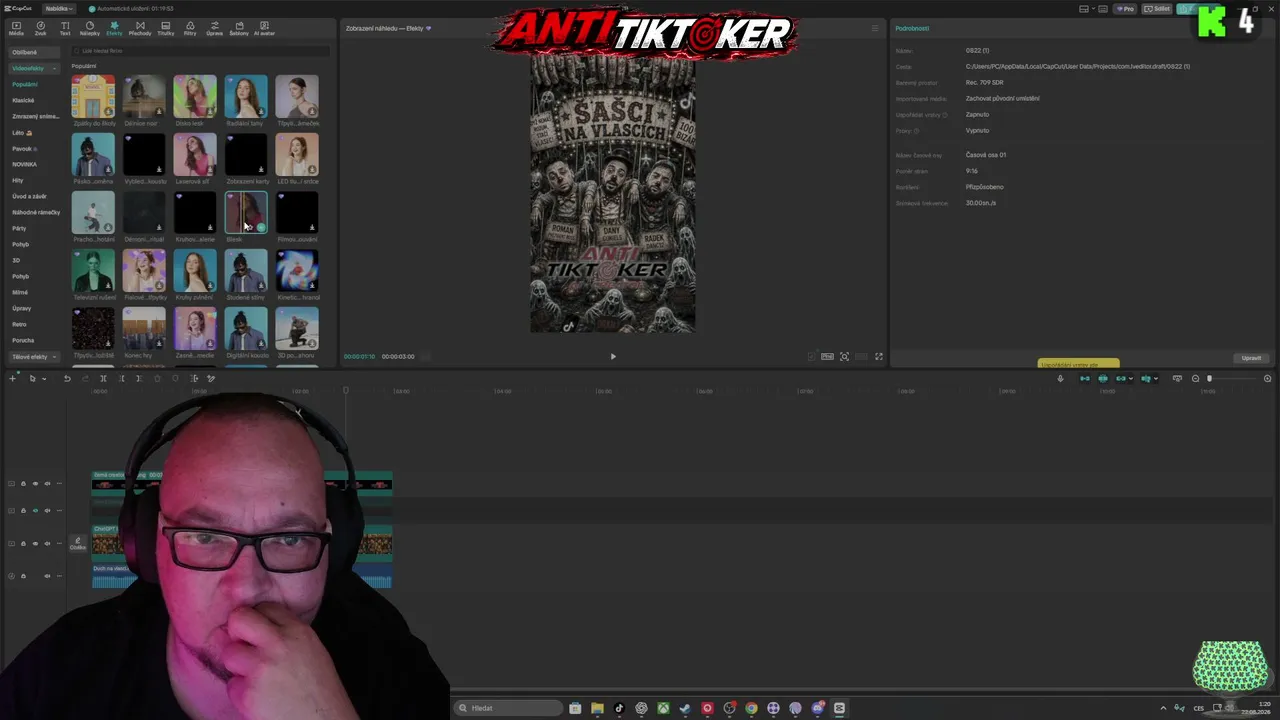Viewport: 1280px width, 720px height.
Task: Redo the timeline action
Action: [84, 379]
